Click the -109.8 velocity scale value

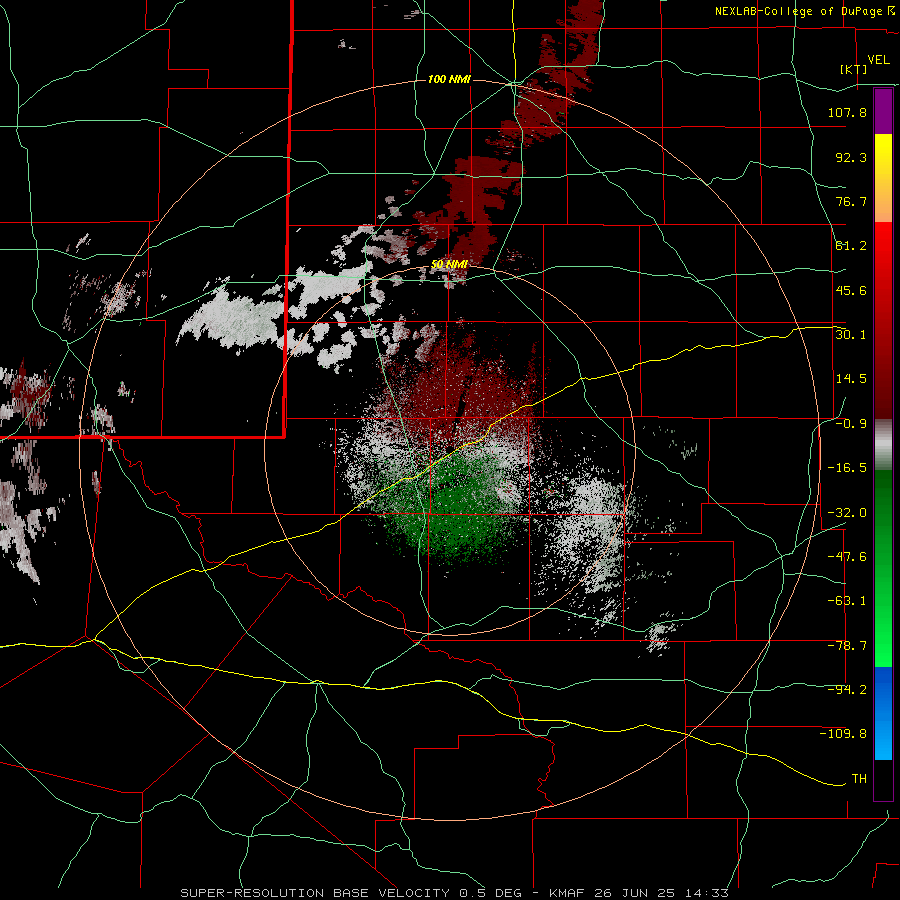pyautogui.click(x=843, y=734)
